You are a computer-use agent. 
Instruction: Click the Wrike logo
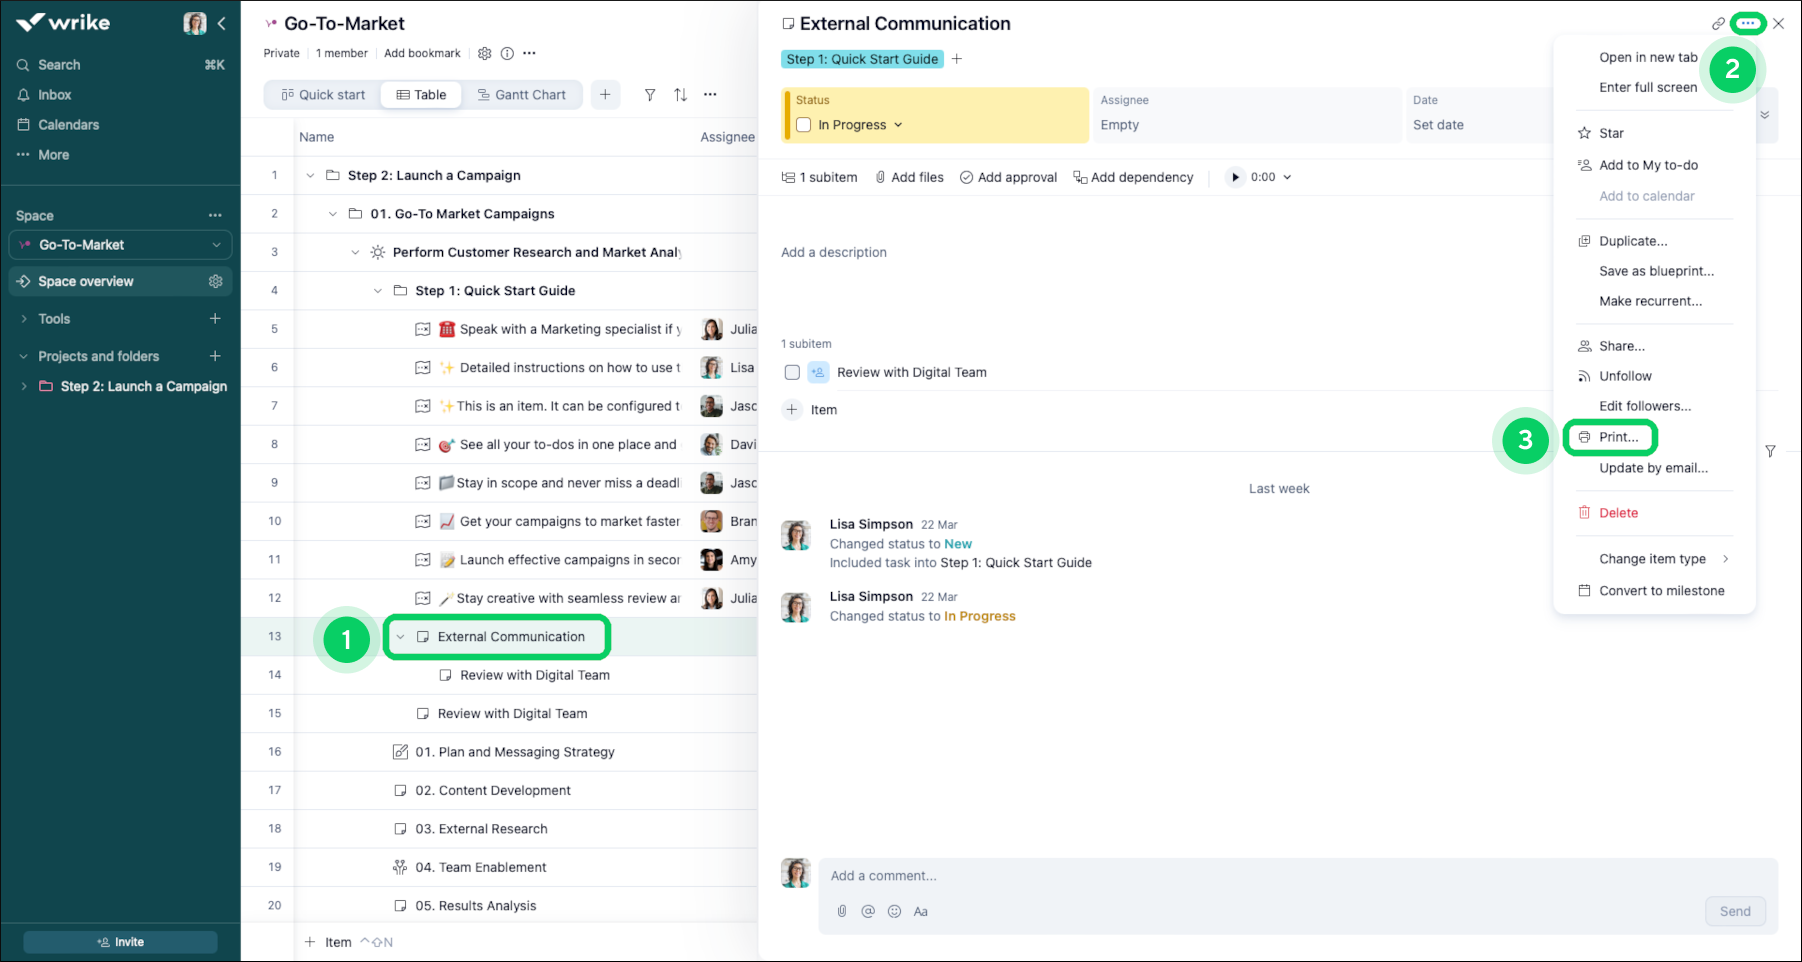(x=63, y=22)
